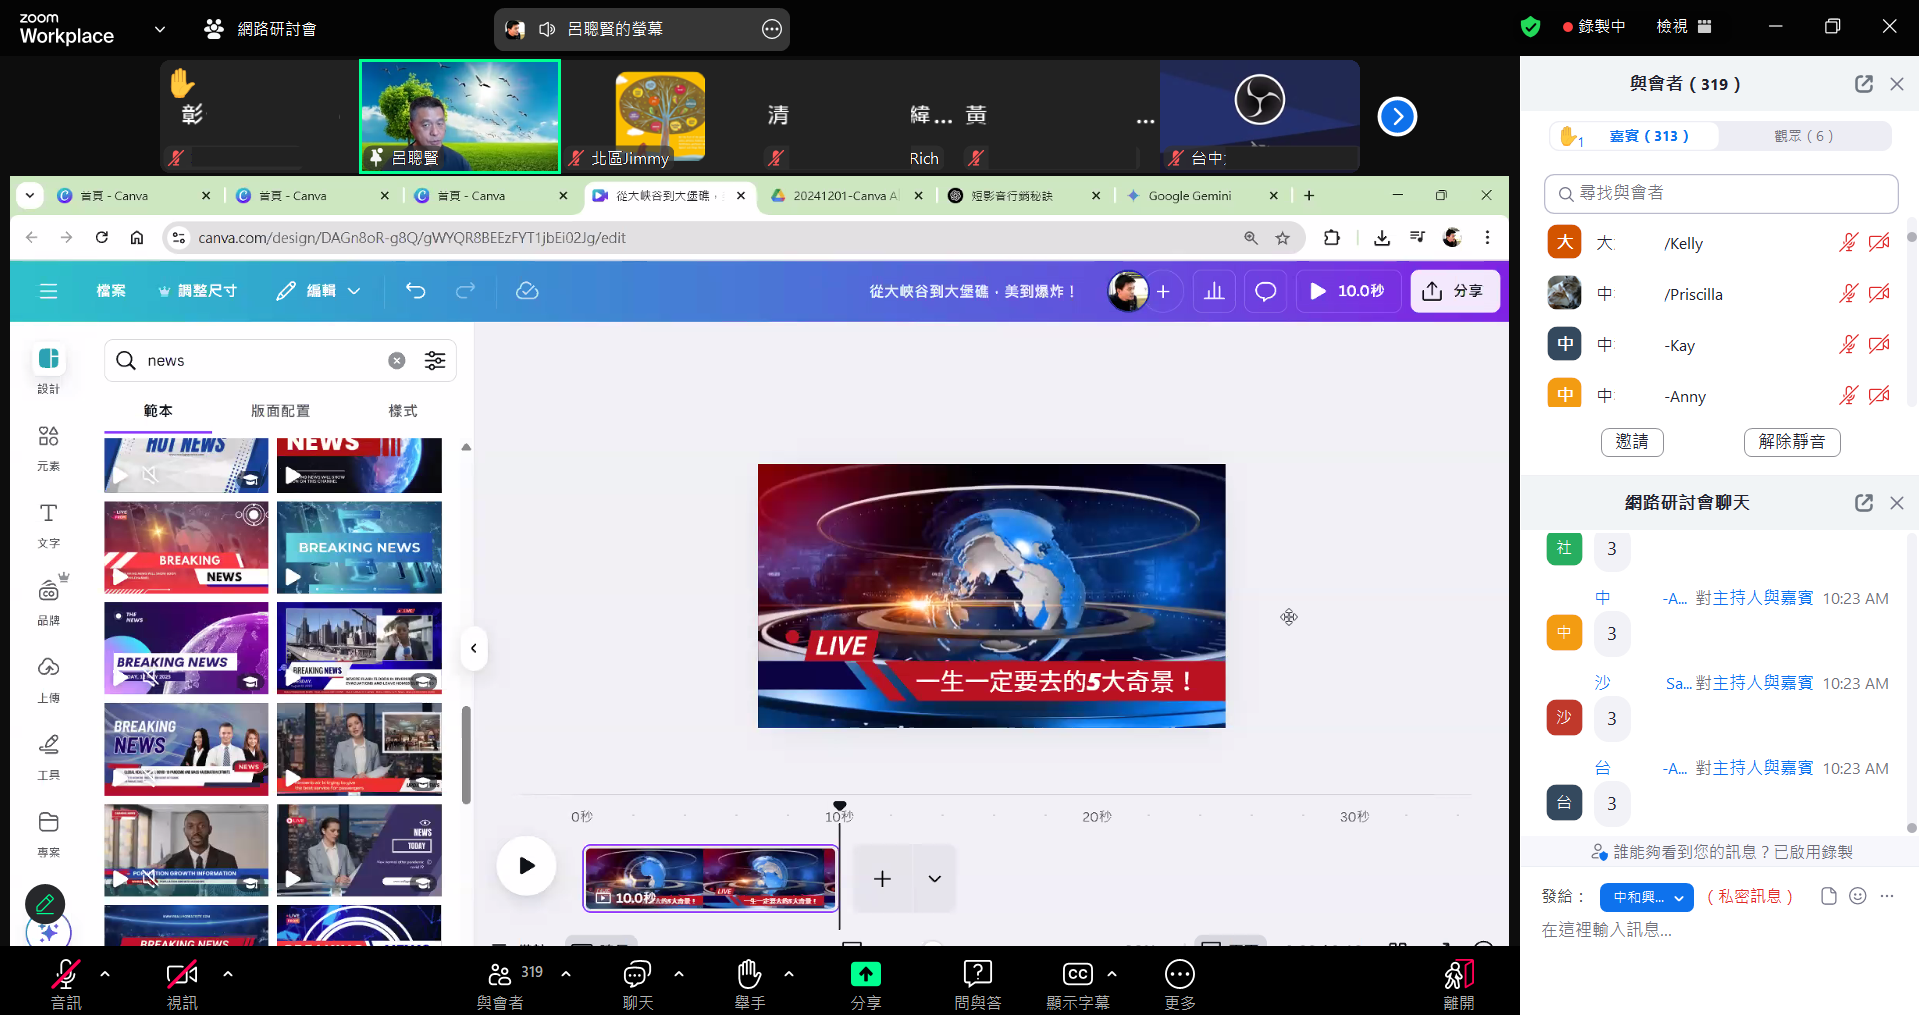This screenshot has width=1919, height=1015.
Task: Expand audio options arrow in Zoom toolbar
Action: click(x=105, y=973)
